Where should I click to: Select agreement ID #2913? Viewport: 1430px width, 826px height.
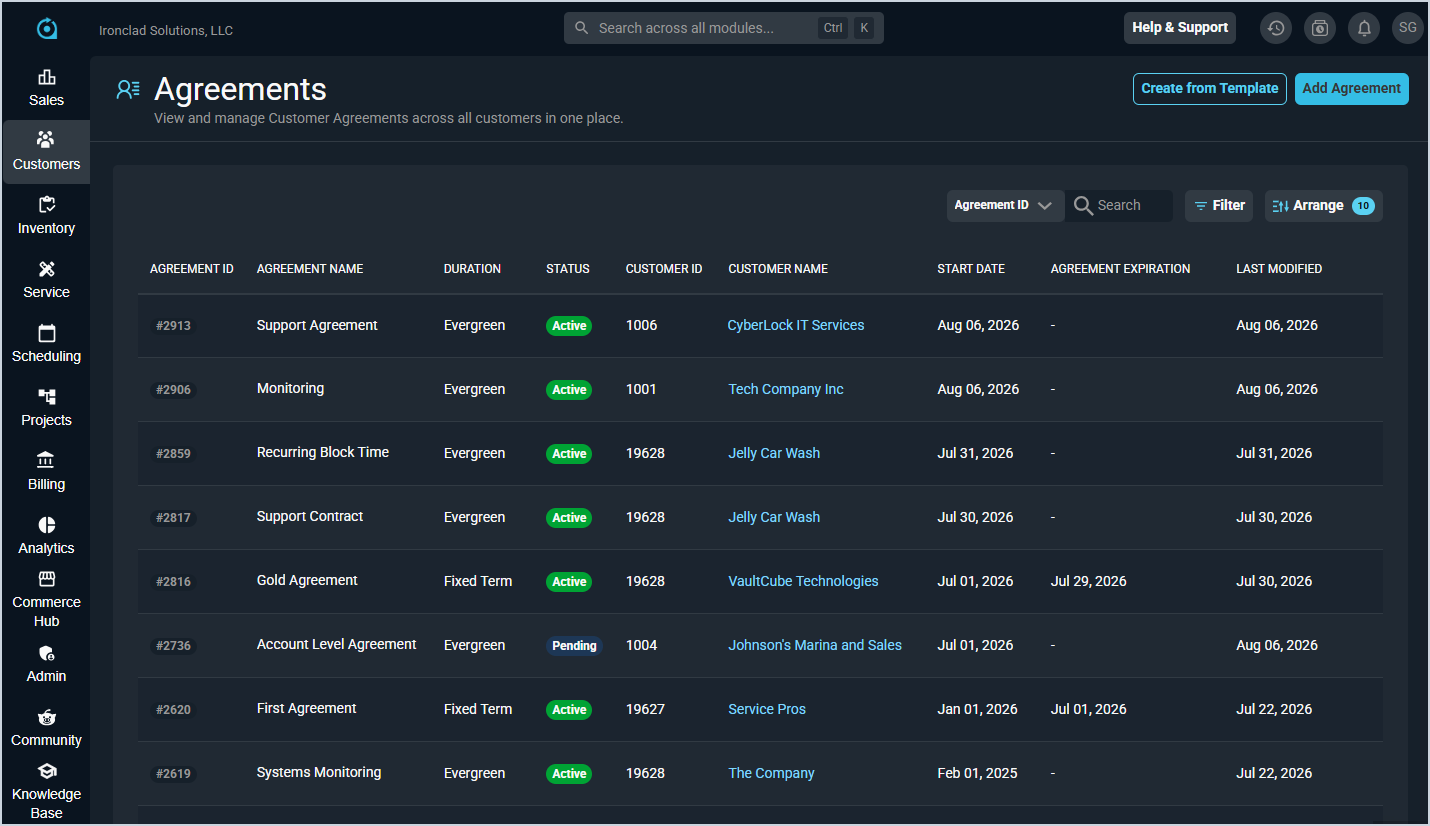click(173, 326)
